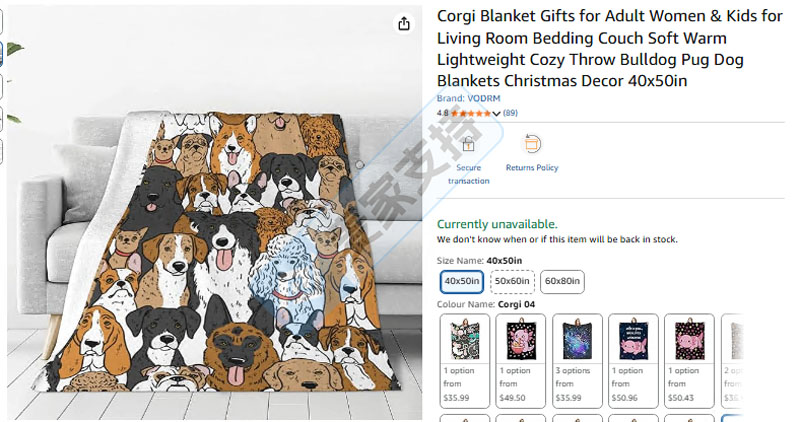Click the Returns Policy box icon
The image size is (800, 422).
click(532, 144)
